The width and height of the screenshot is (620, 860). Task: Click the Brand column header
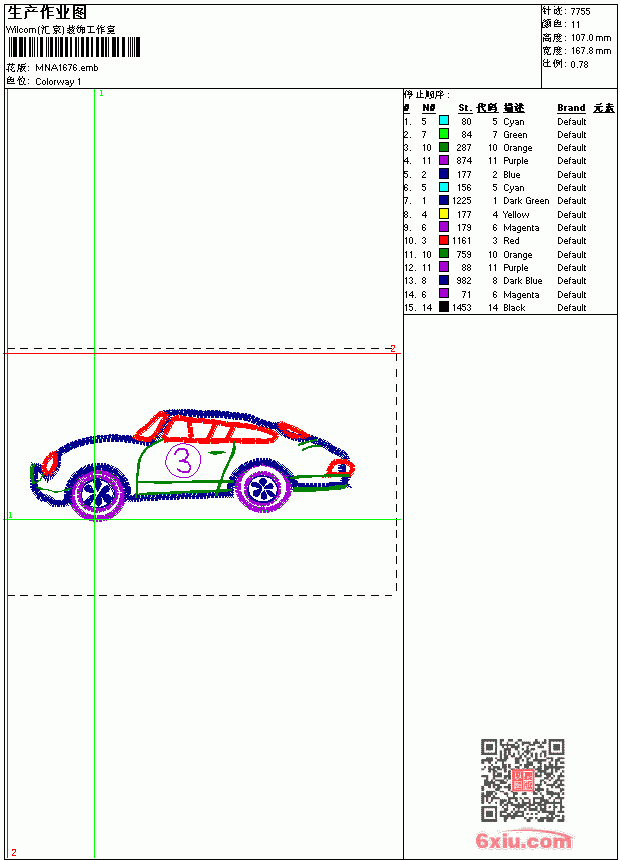point(571,108)
